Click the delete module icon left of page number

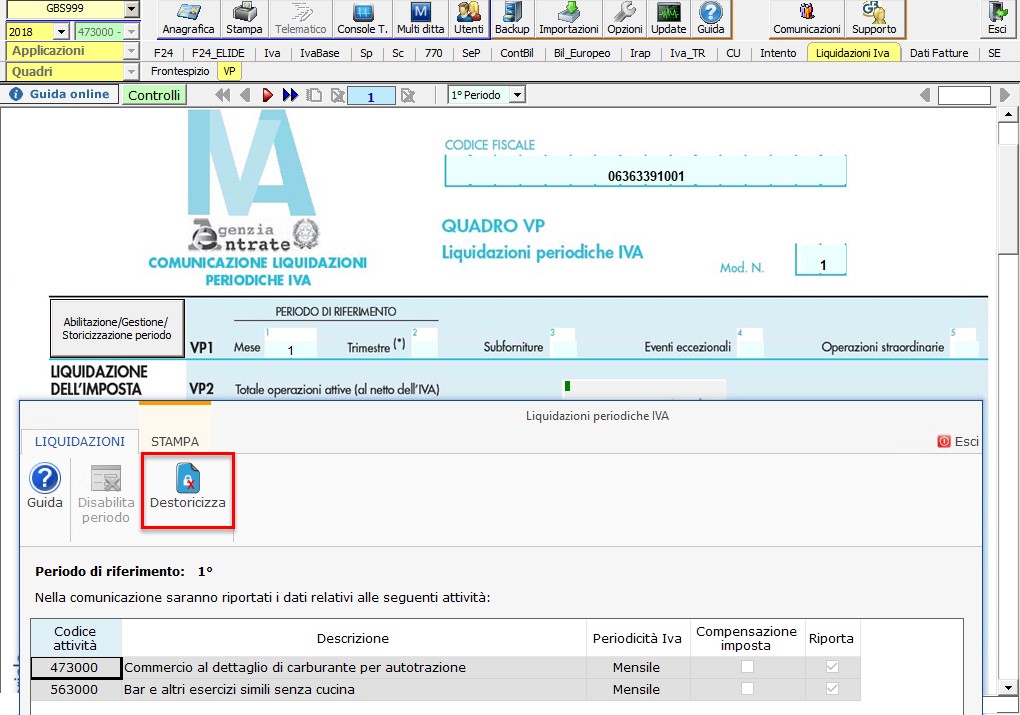point(337,95)
